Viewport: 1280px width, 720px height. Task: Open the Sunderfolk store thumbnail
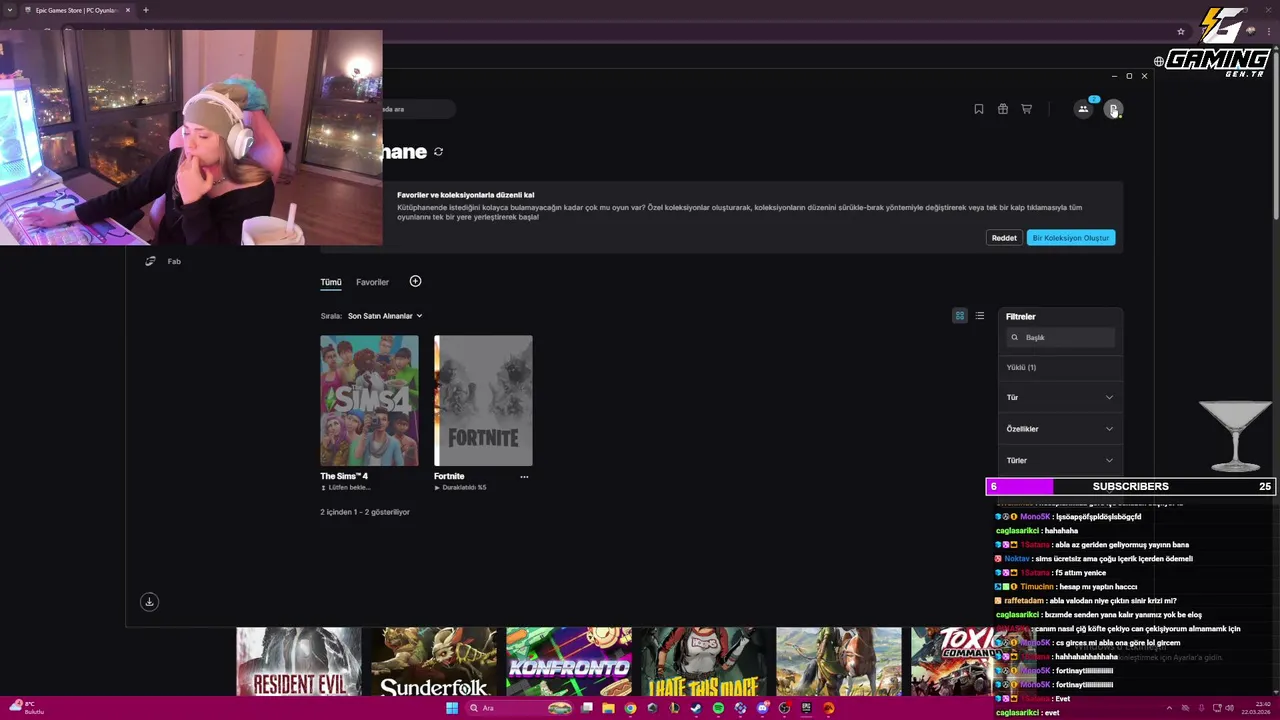(x=434, y=661)
